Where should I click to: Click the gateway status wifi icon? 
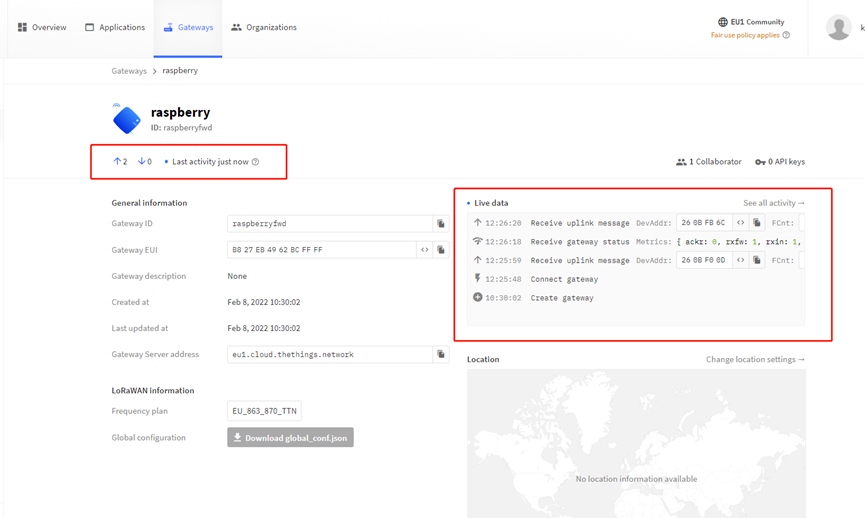click(x=478, y=241)
